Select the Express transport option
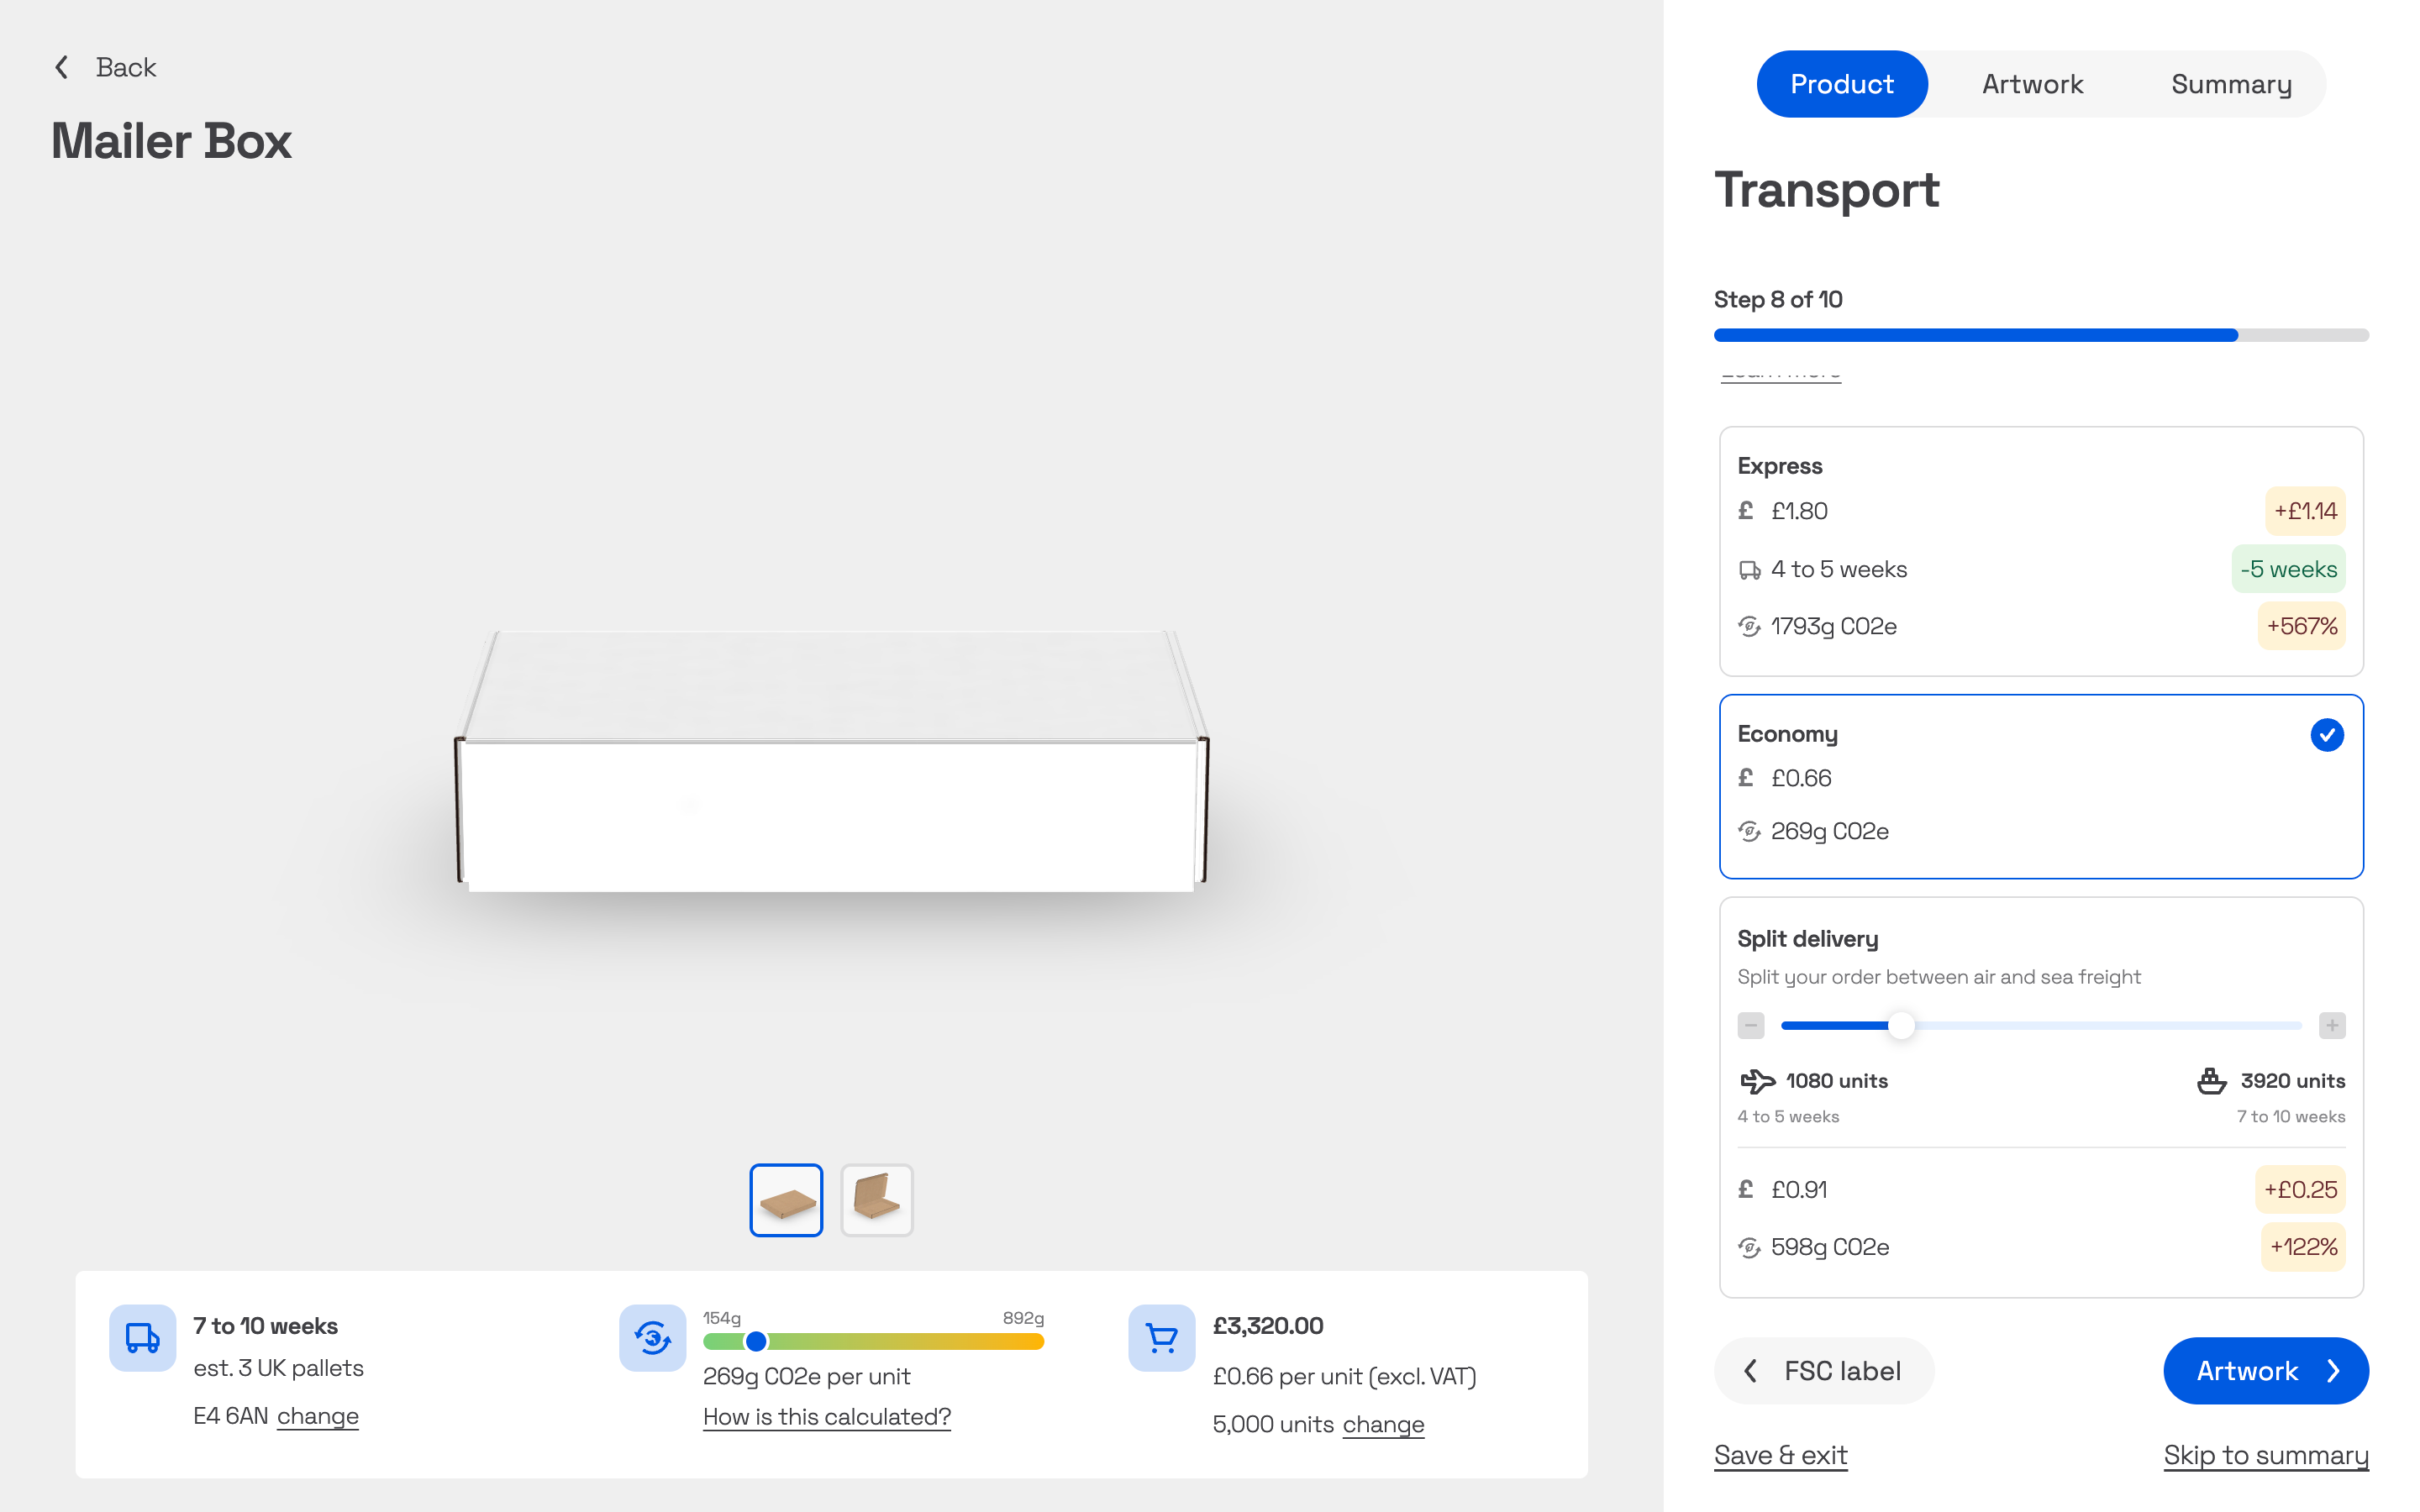This screenshot has width=2420, height=1512. [2040, 550]
